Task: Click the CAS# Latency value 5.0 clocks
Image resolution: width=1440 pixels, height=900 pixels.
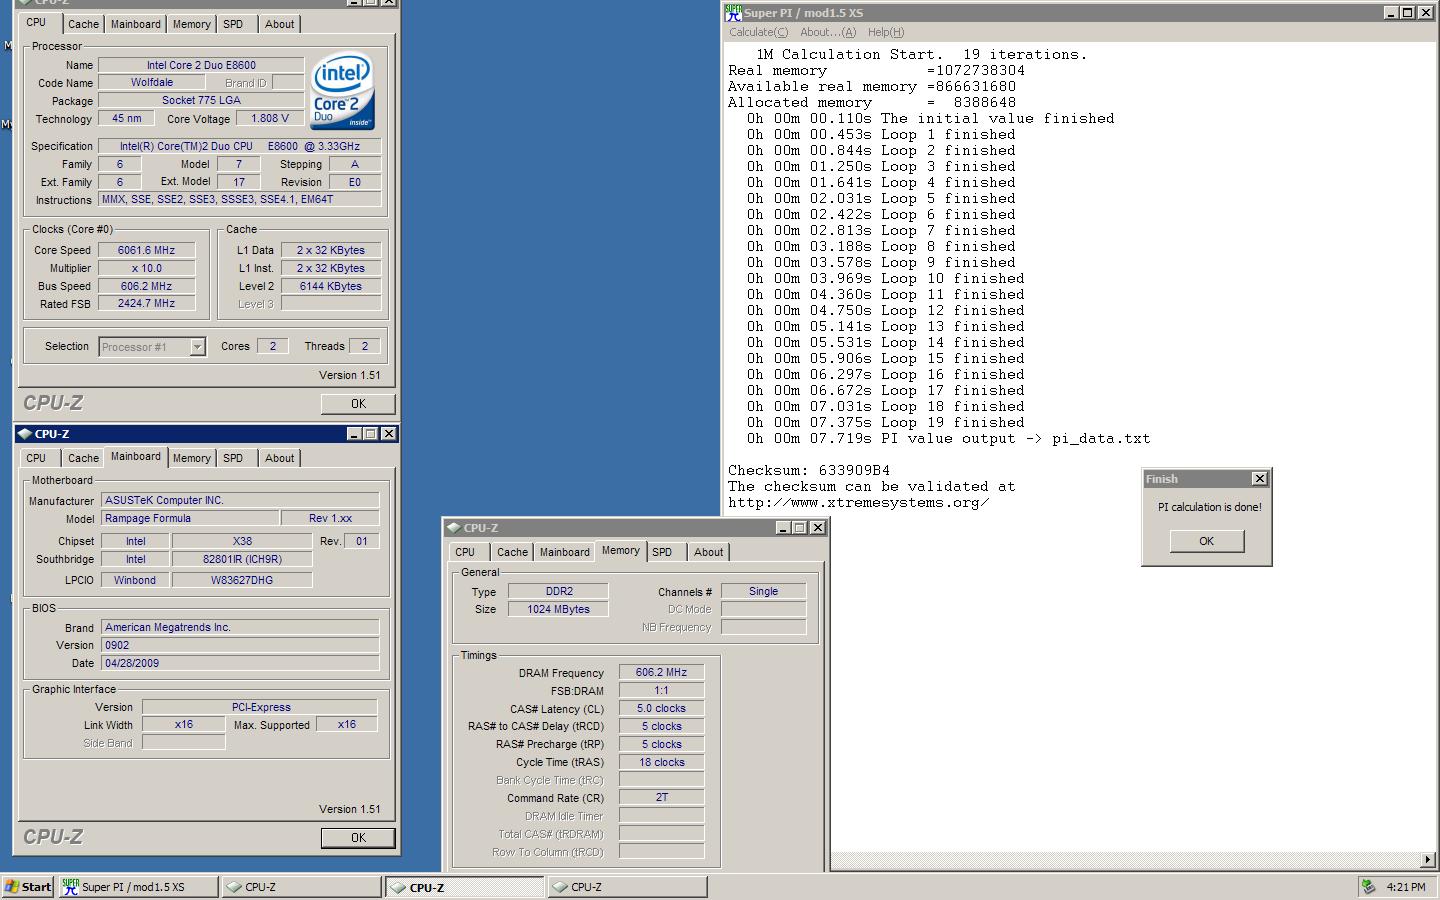Action: 661,709
